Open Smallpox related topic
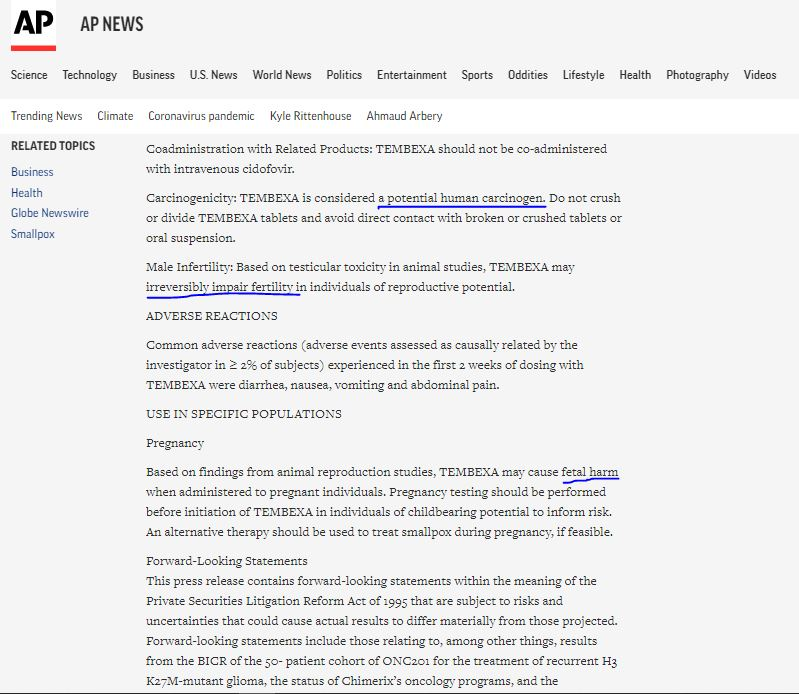 (x=33, y=234)
